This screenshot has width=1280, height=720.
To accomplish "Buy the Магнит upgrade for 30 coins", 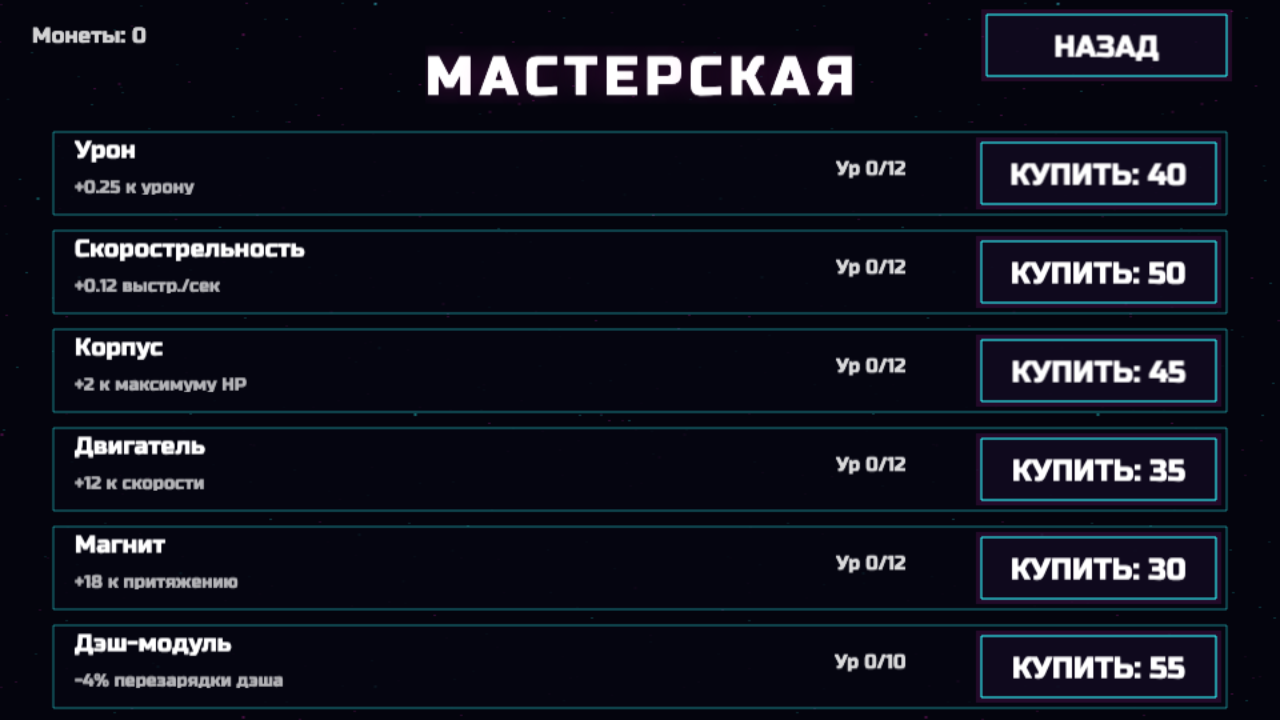I will [1098, 567].
